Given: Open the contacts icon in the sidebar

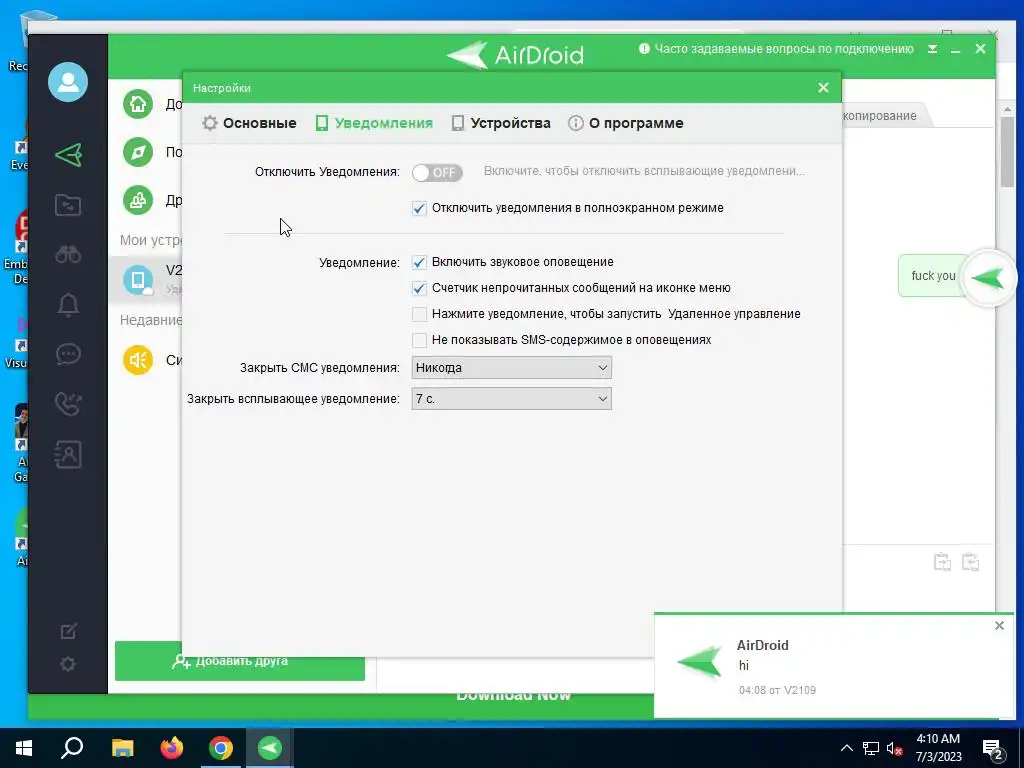Looking at the screenshot, I should (x=68, y=454).
